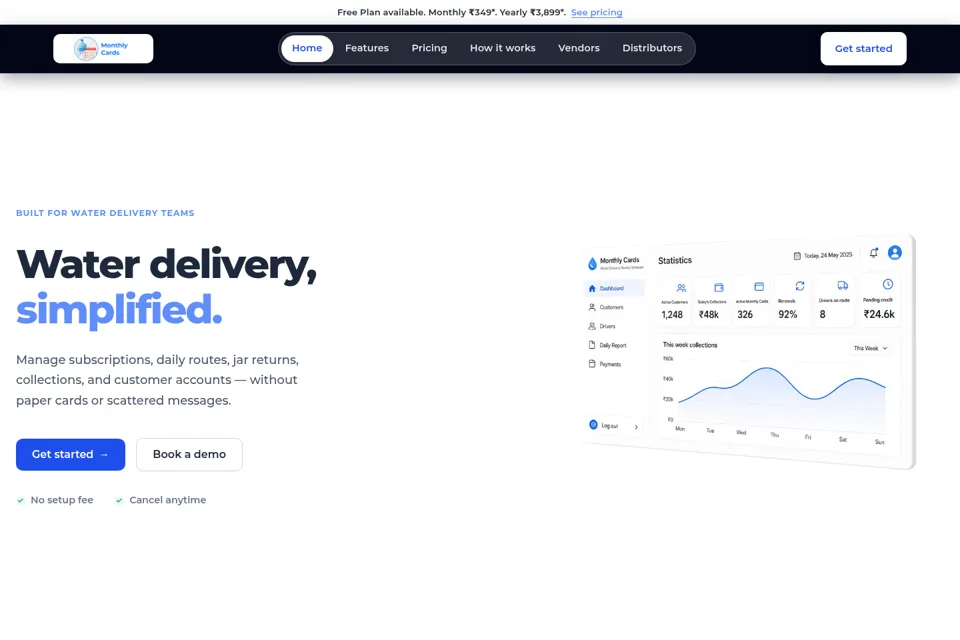Click the Drivers label in preview sidebar
Image resolution: width=960 pixels, height=640 pixels.
[607, 326]
